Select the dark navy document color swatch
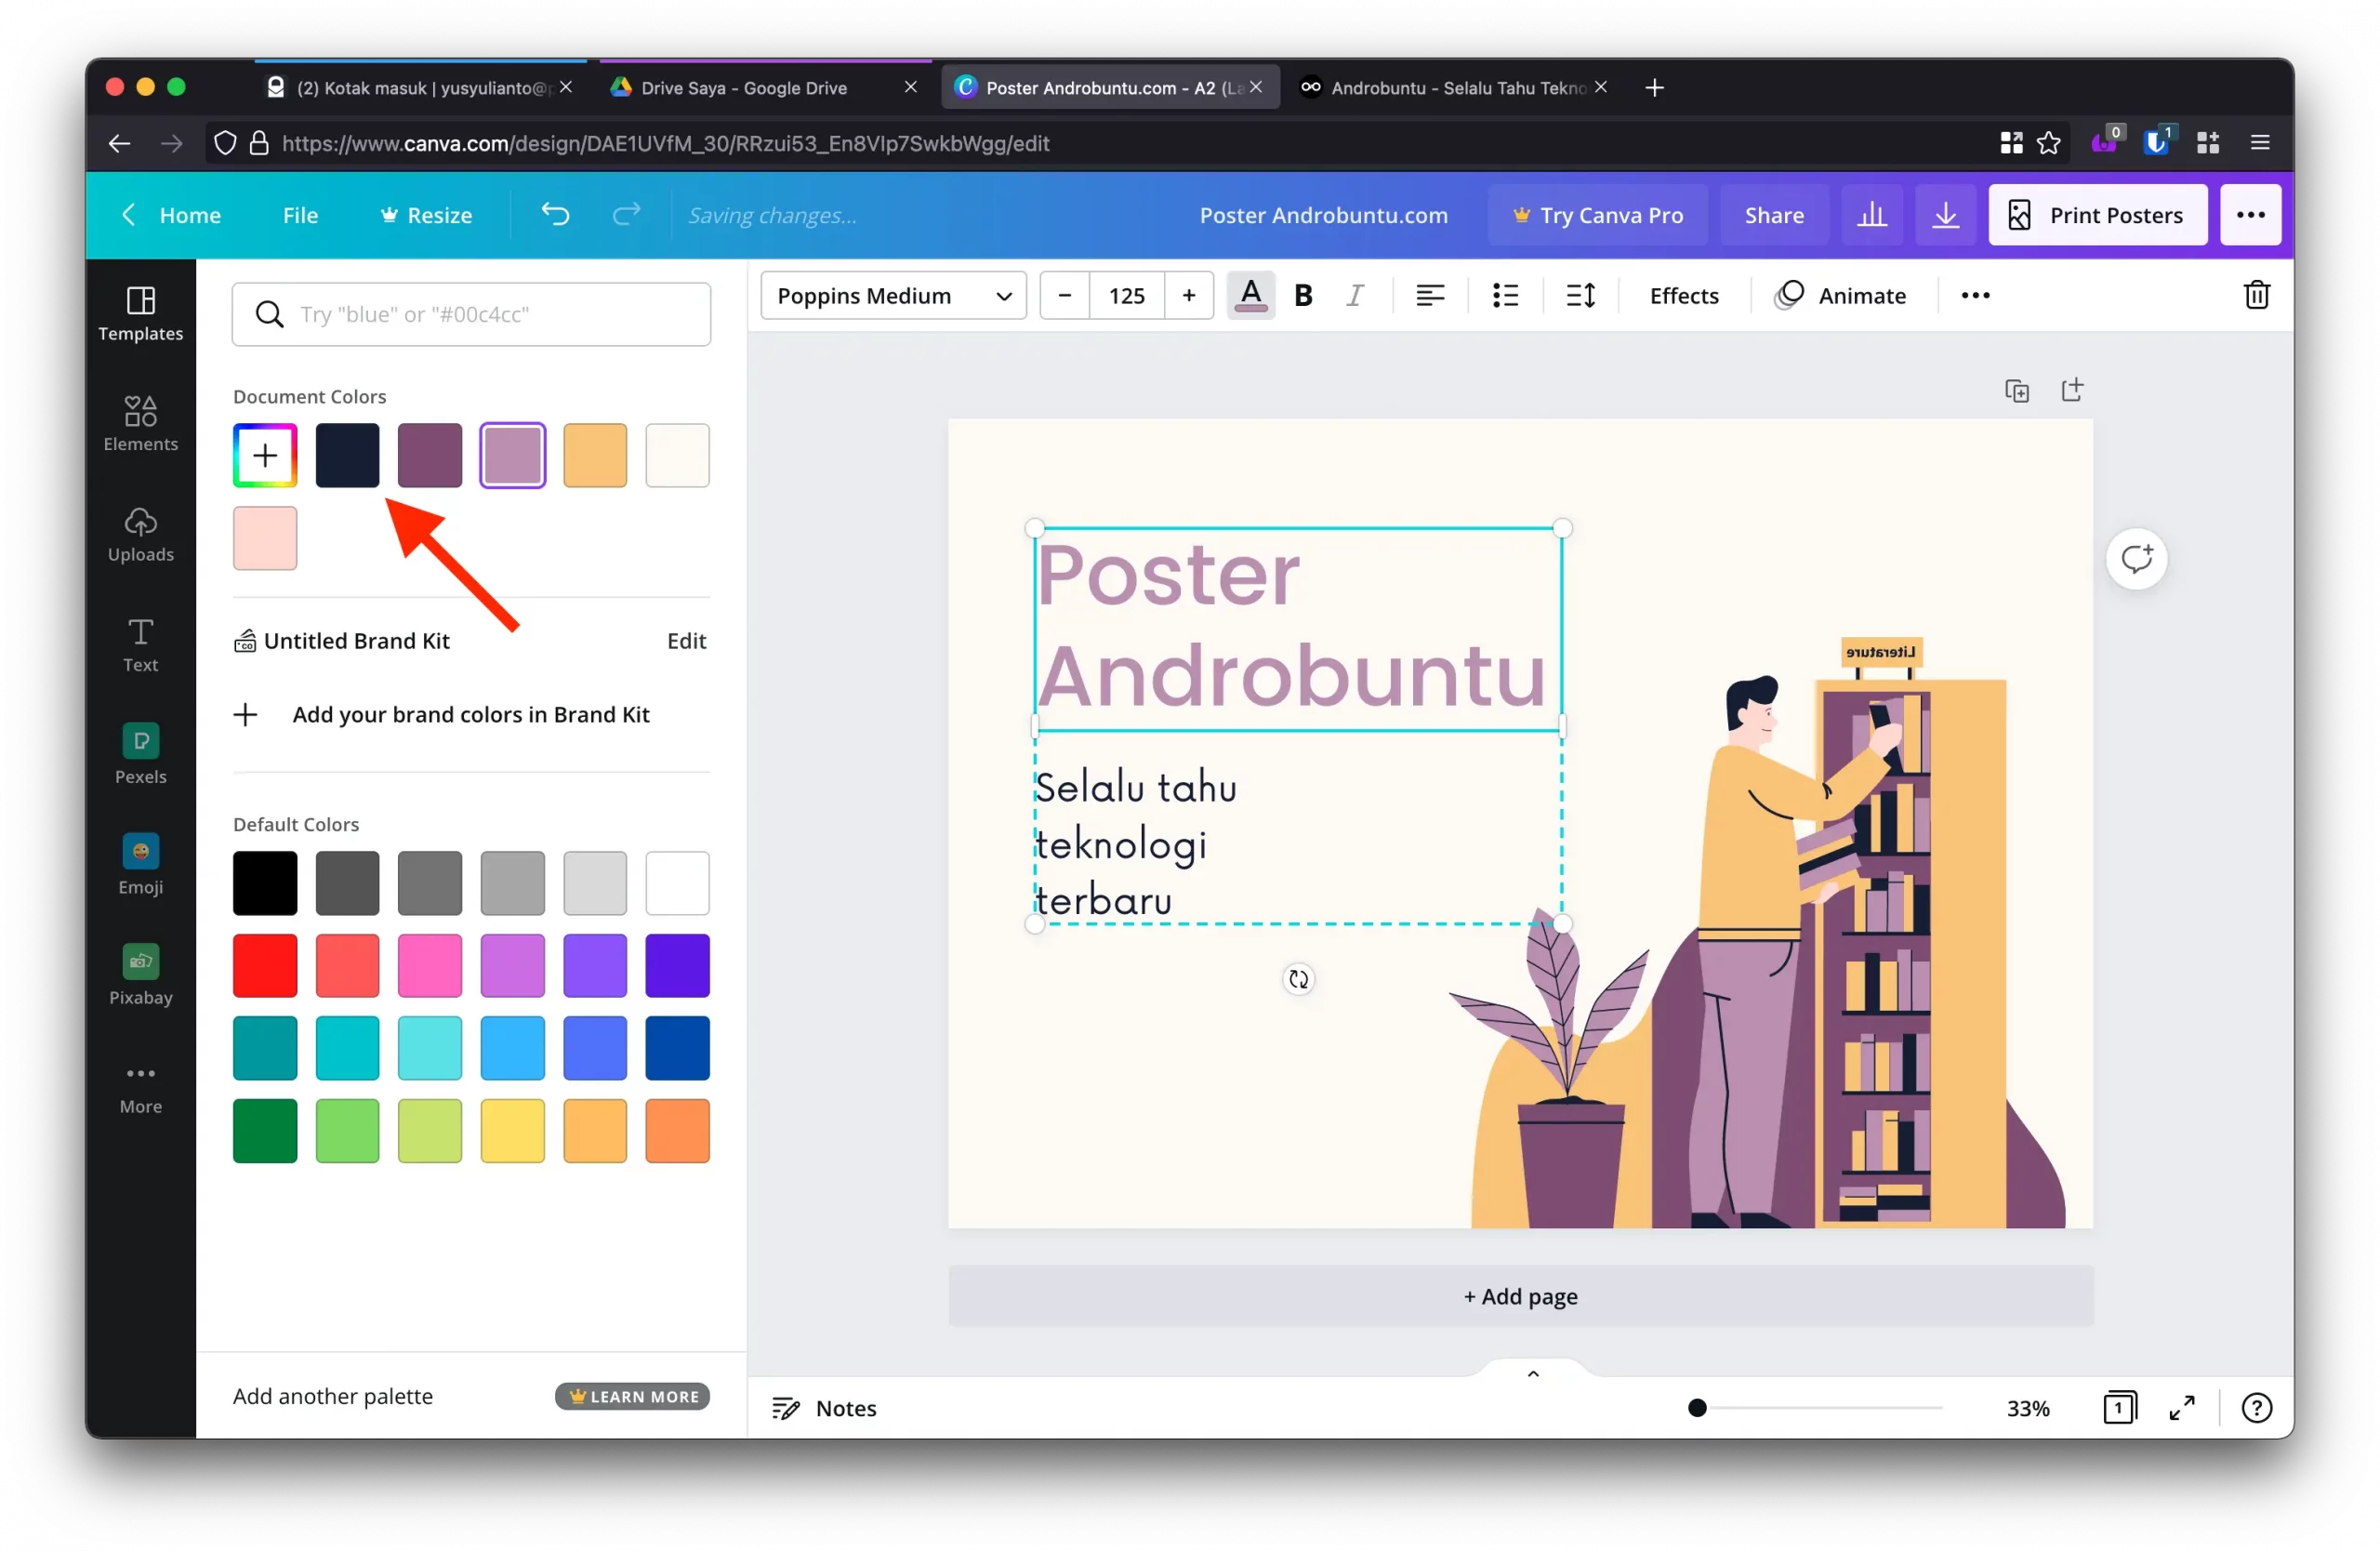 coord(347,455)
